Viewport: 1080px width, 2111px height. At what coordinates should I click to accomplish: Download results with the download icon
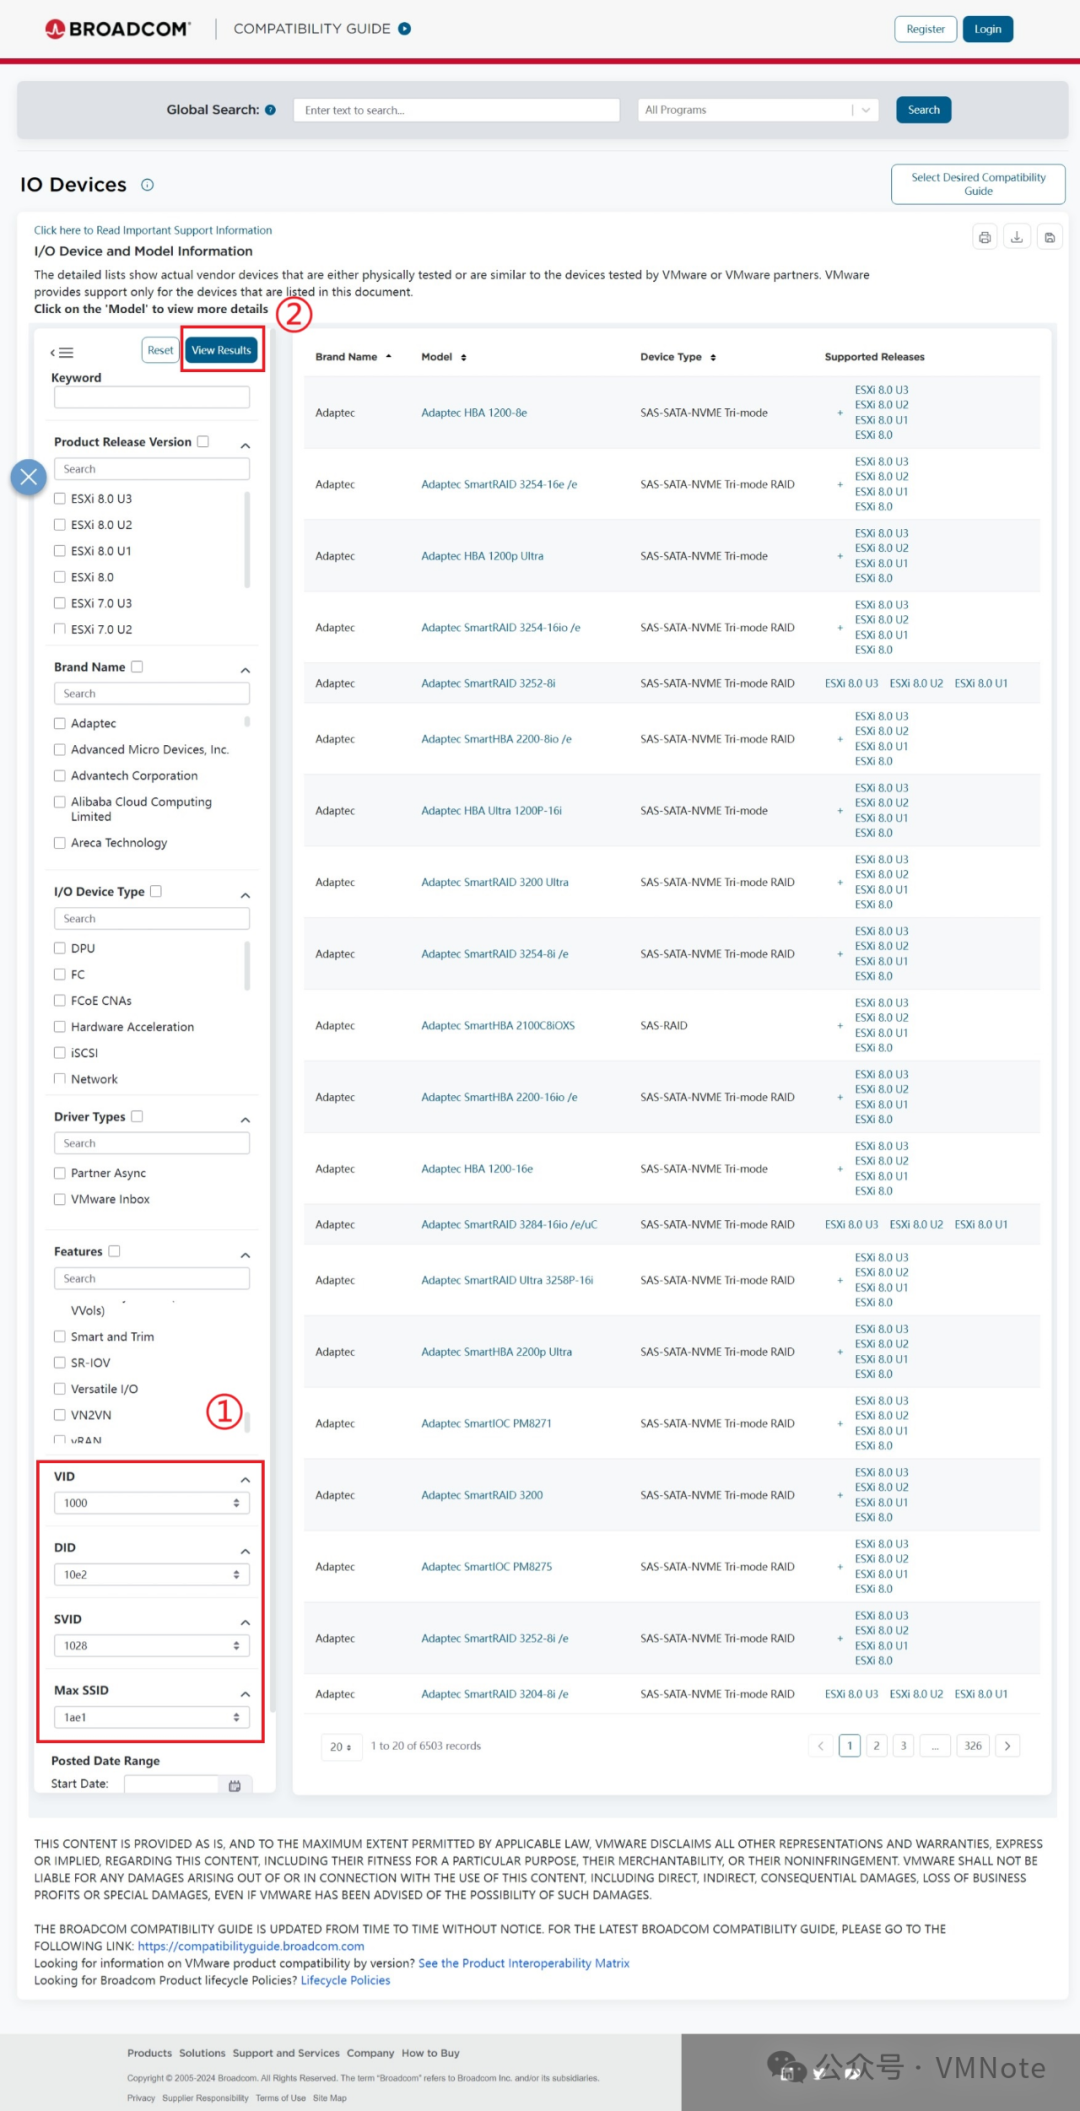click(x=1017, y=237)
